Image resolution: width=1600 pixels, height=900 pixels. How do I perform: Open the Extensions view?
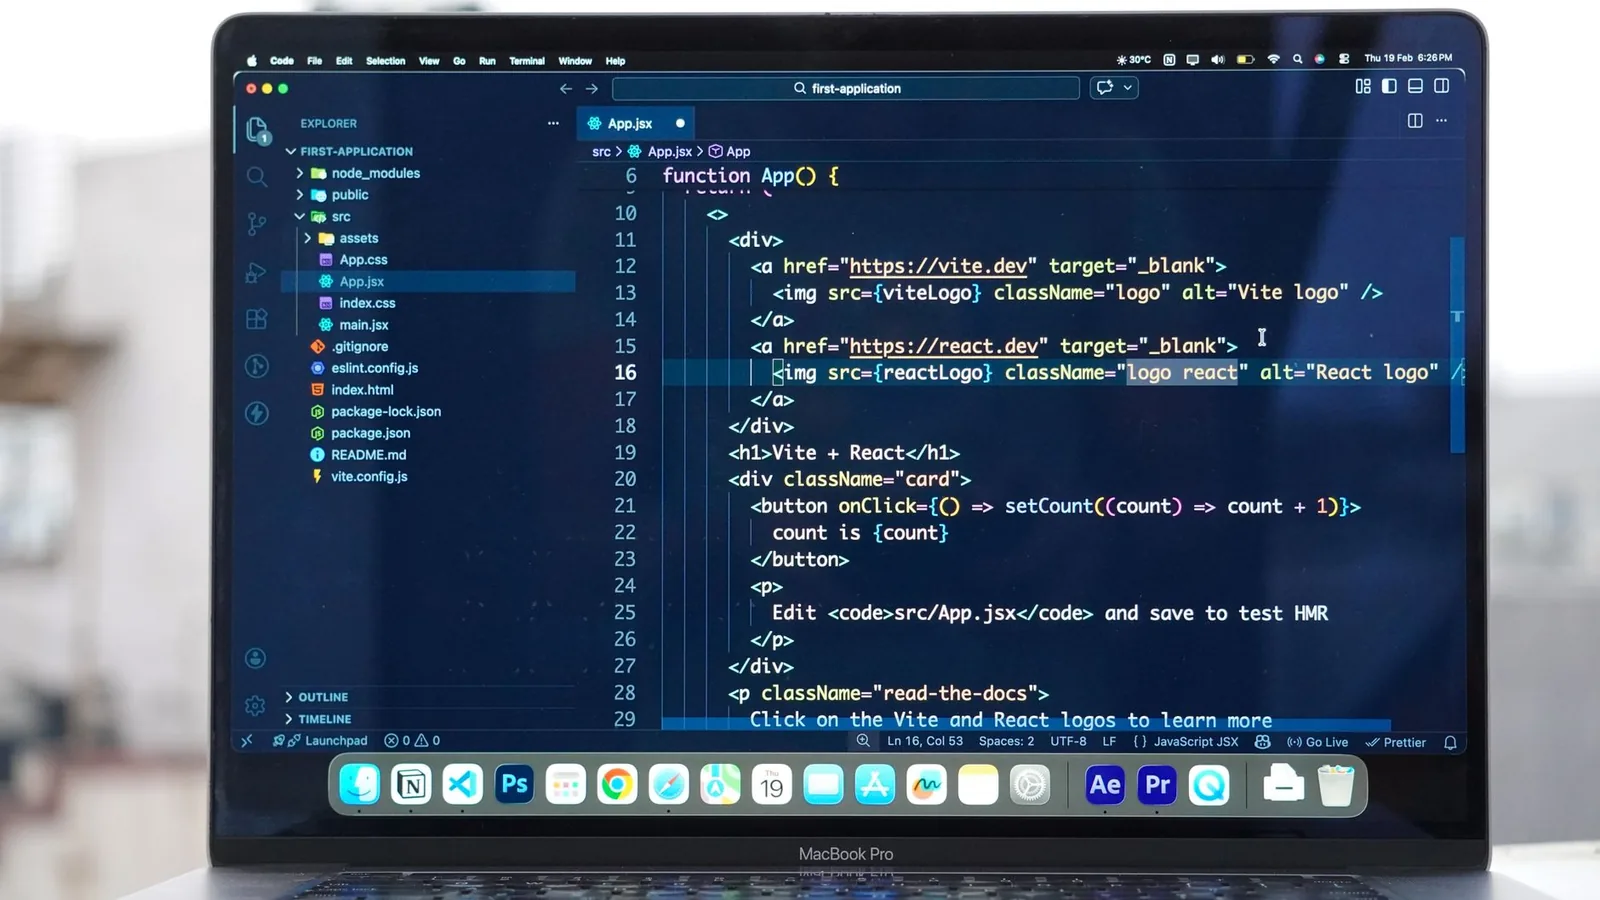pos(257,319)
